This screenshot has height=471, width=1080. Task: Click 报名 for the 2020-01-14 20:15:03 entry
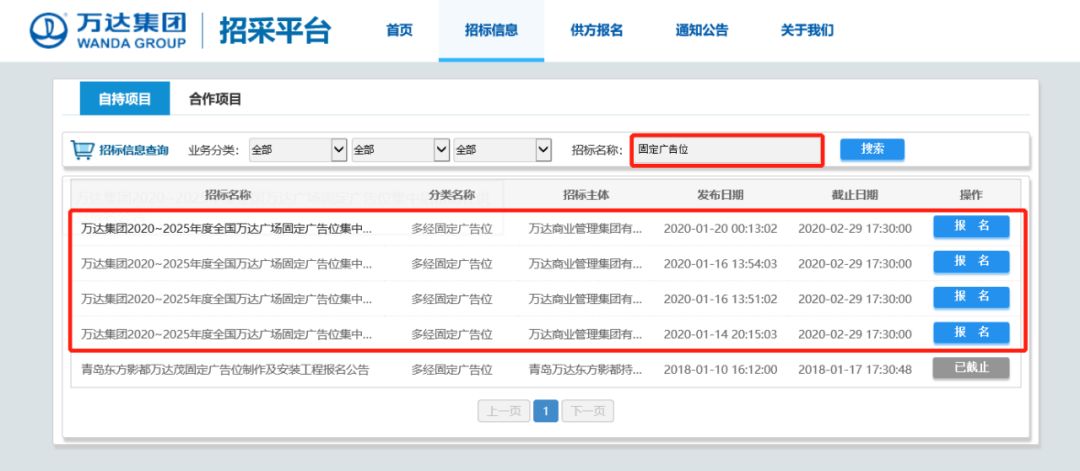[x=971, y=333]
